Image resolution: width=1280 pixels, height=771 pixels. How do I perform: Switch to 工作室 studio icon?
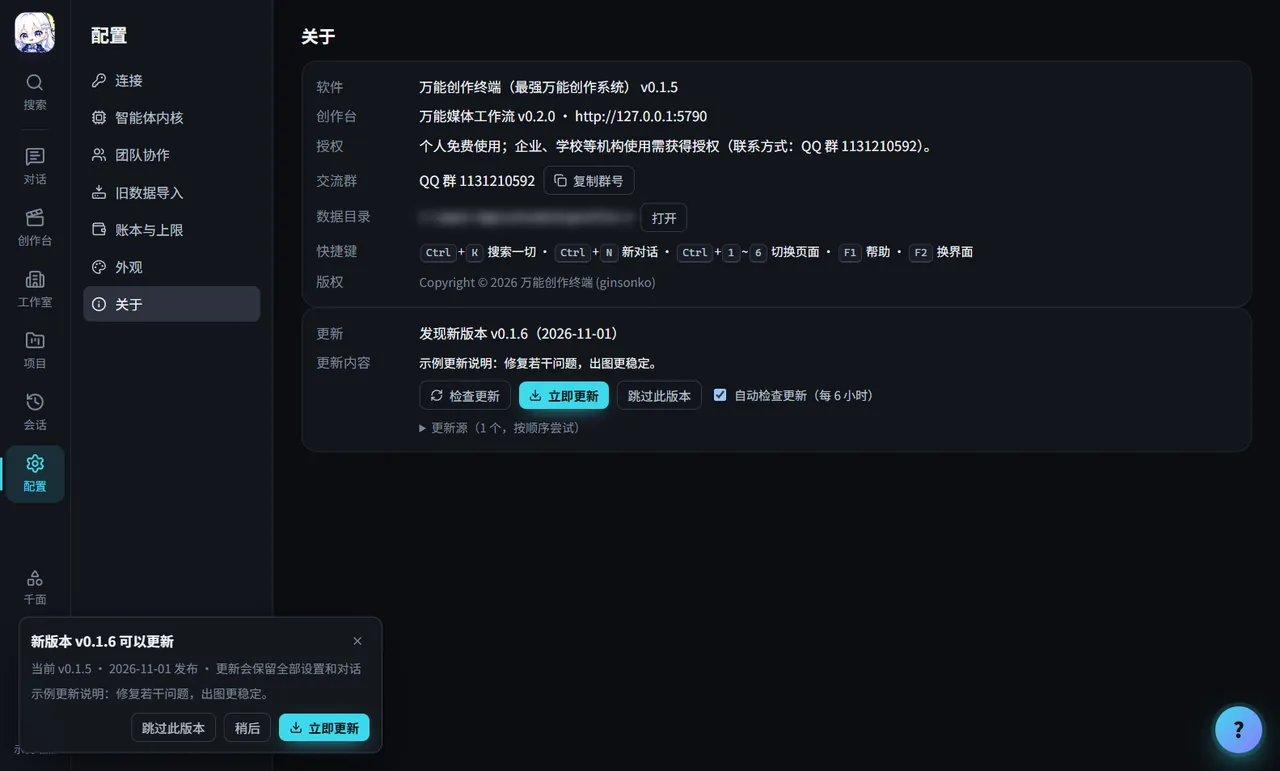coord(35,288)
